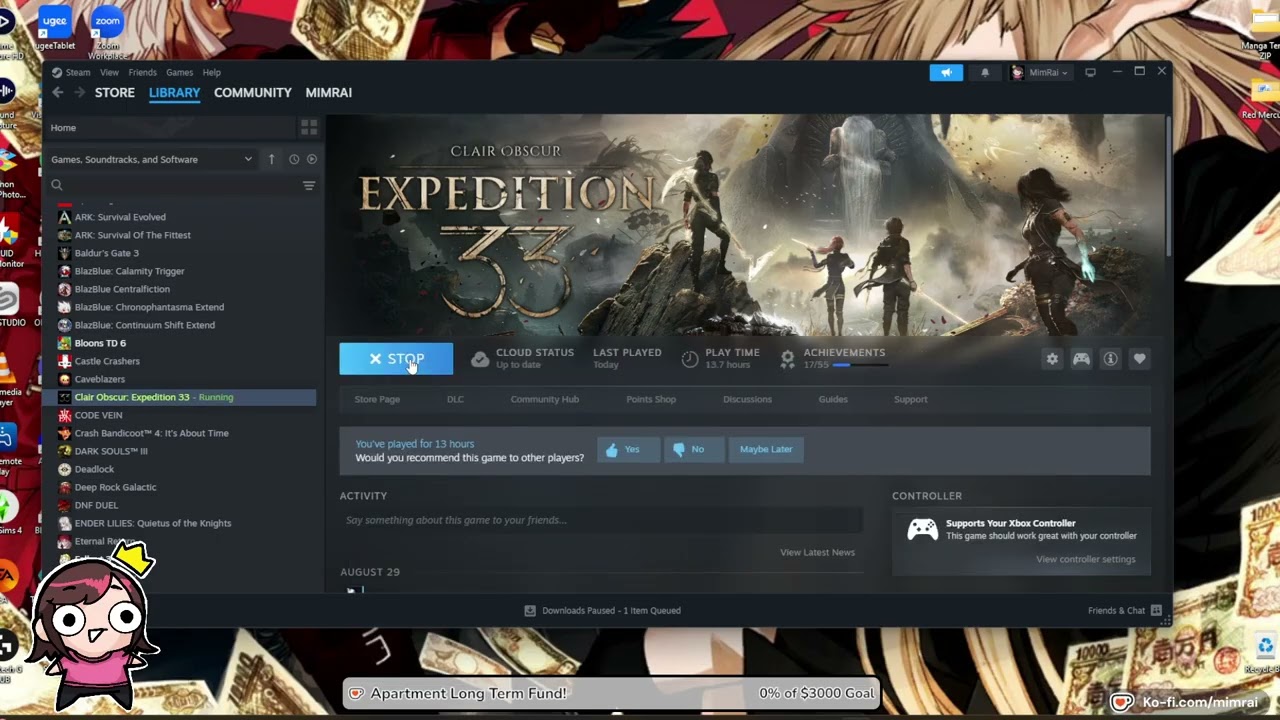This screenshot has height=720, width=1280.
Task: Show recent activity clock filter icon
Action: (294, 159)
